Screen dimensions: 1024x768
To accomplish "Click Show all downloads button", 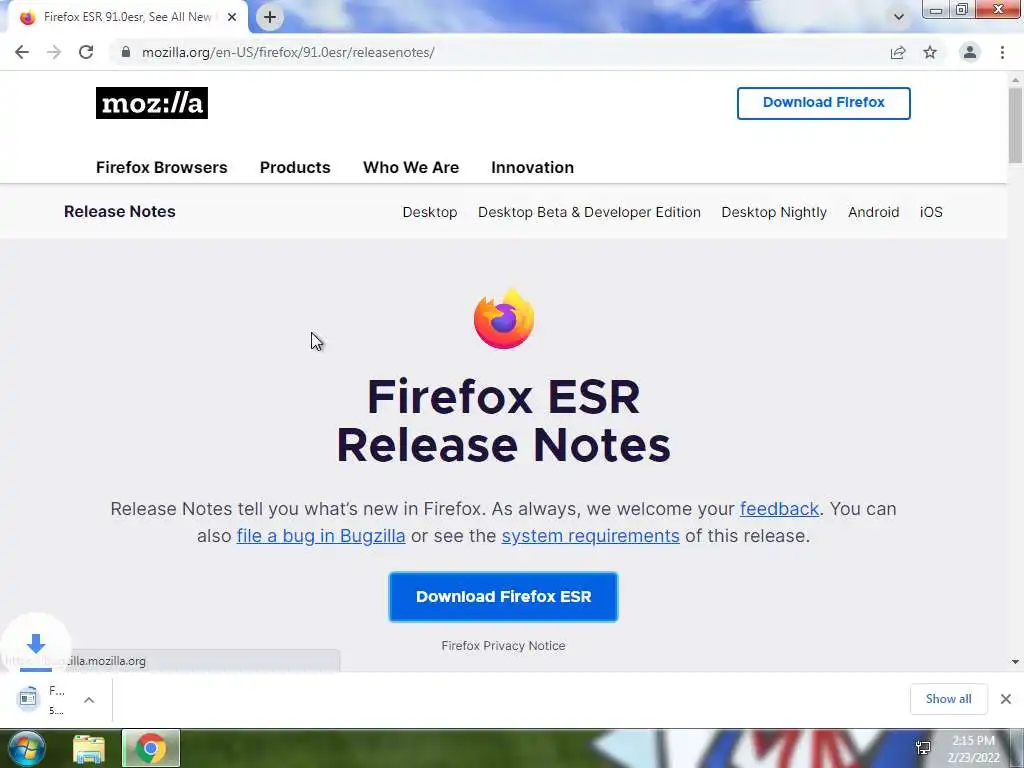I will [948, 699].
